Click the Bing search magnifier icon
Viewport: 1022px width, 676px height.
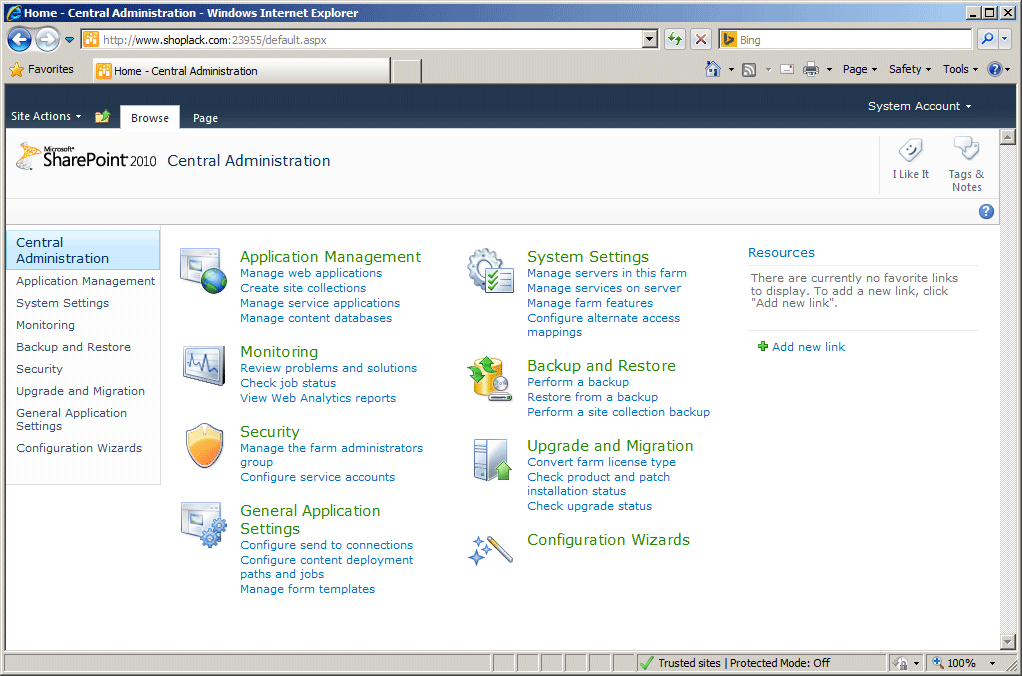pos(987,40)
